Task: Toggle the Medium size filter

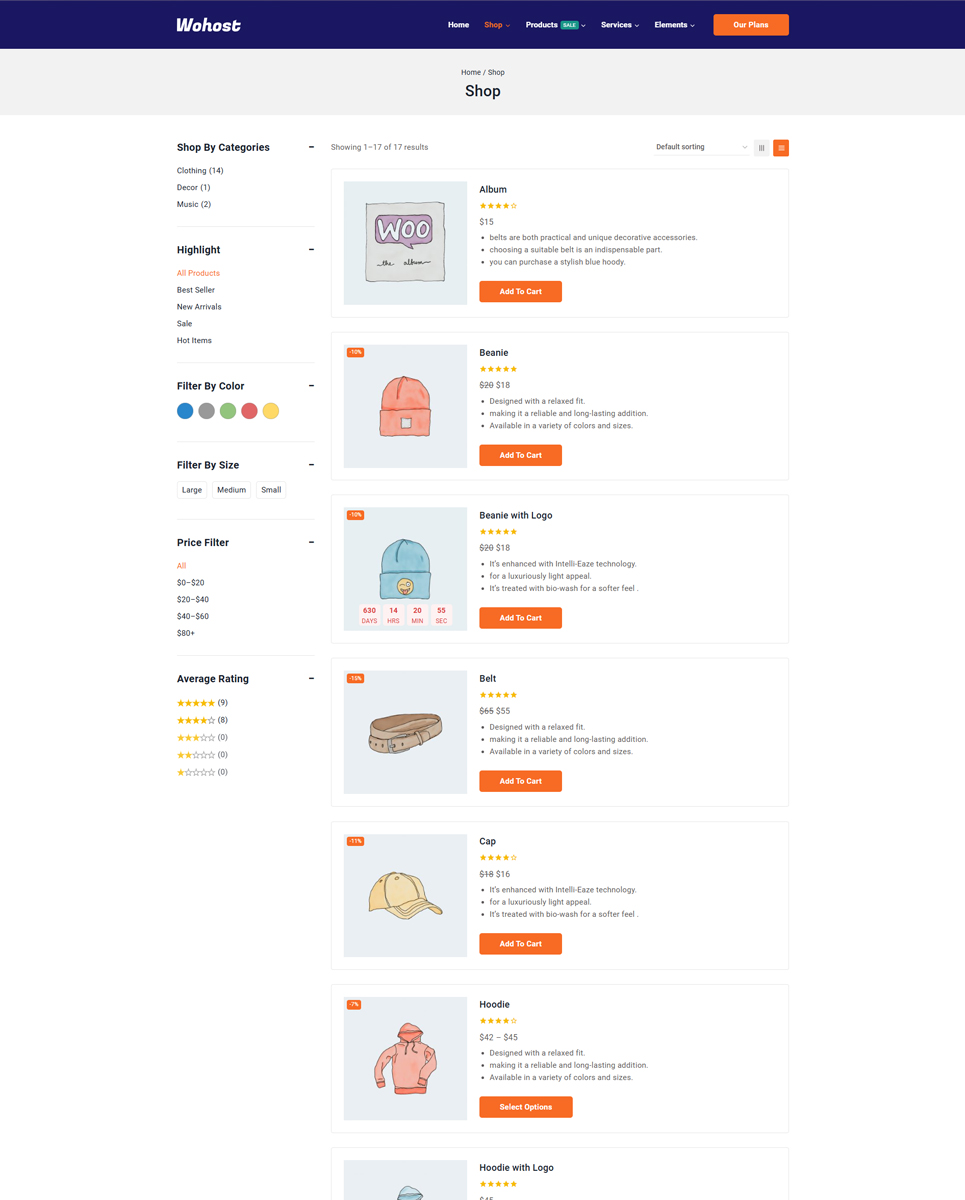Action: (x=231, y=490)
